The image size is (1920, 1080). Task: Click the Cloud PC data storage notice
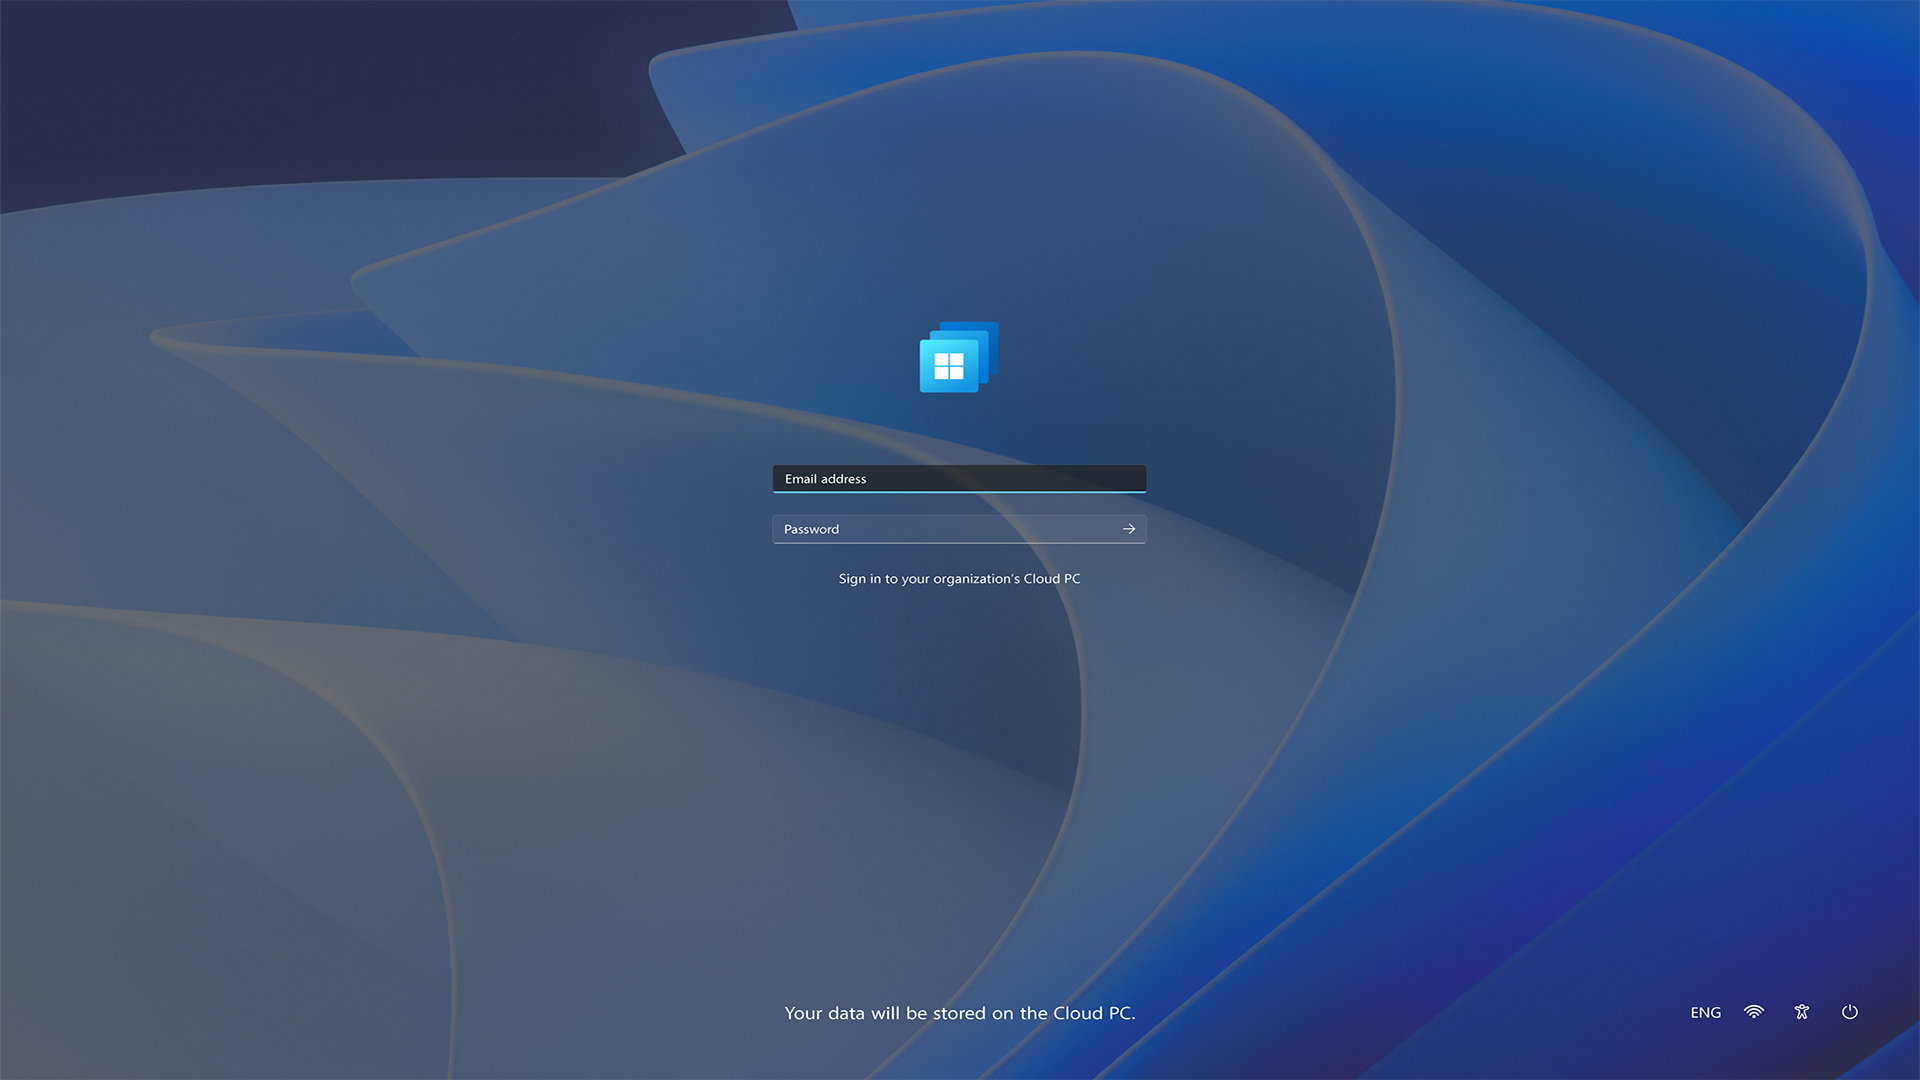tap(959, 1012)
